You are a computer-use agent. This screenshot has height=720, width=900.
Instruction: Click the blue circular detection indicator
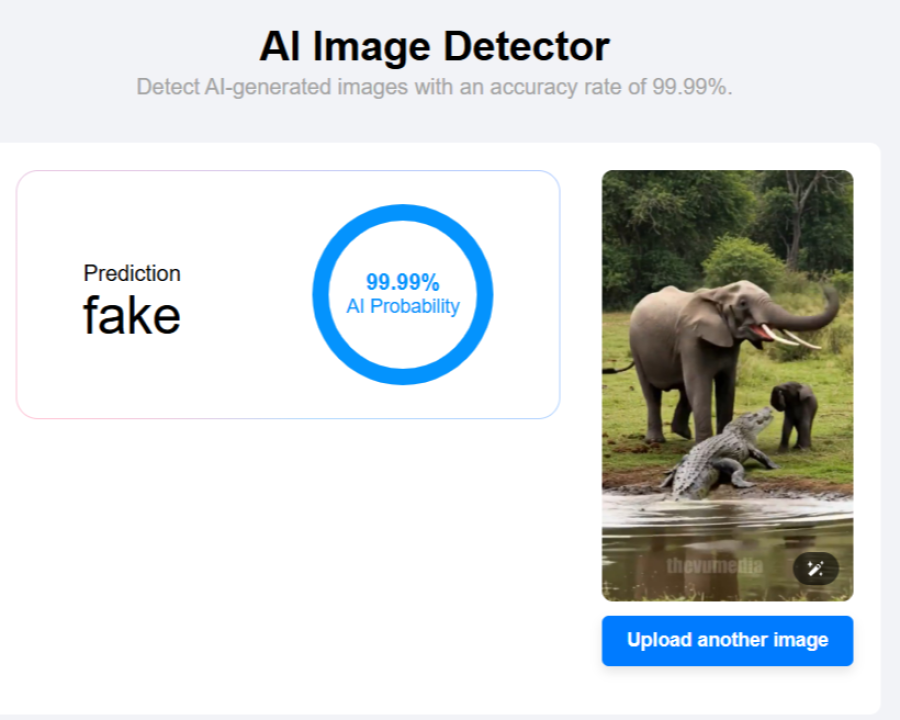coord(402,293)
